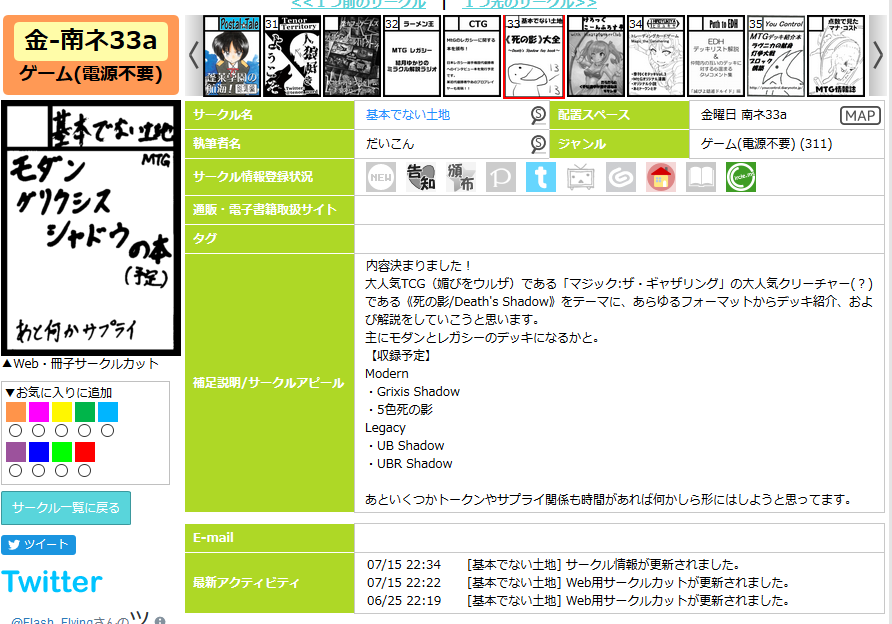The width and height of the screenshot is (892, 624).
Task: Click search icon beside circle name 基本でない土地
Action: click(538, 115)
